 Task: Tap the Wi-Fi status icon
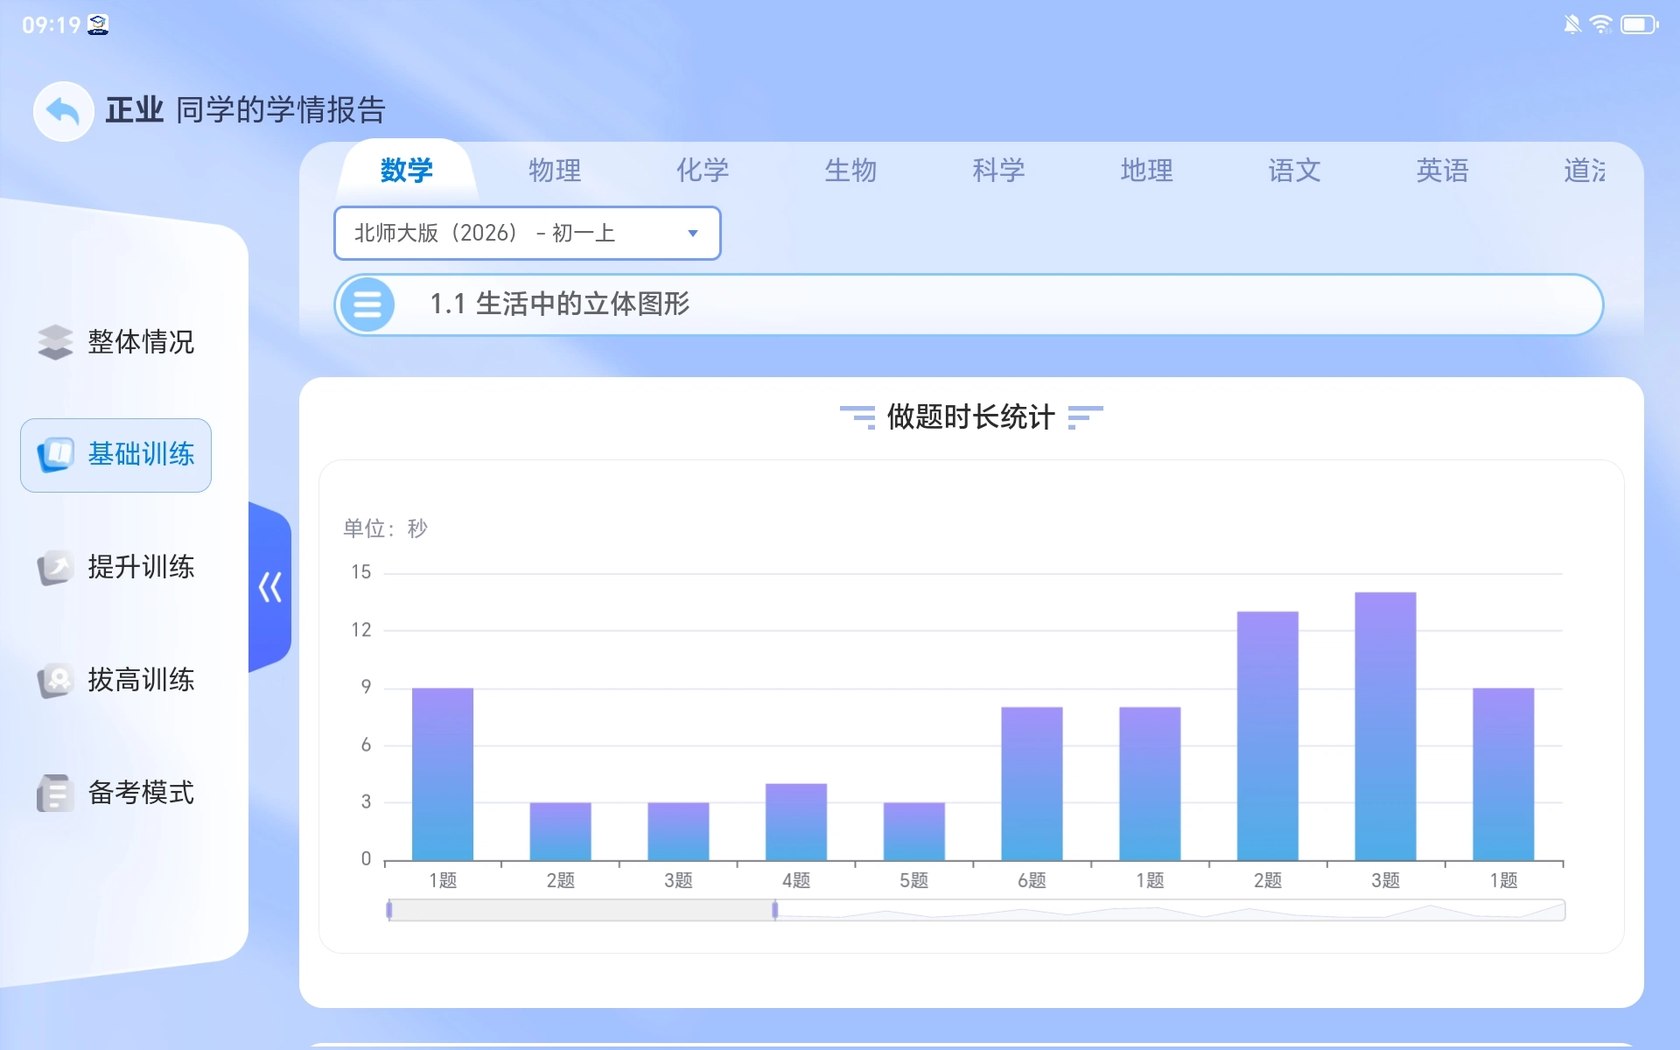click(x=1601, y=24)
